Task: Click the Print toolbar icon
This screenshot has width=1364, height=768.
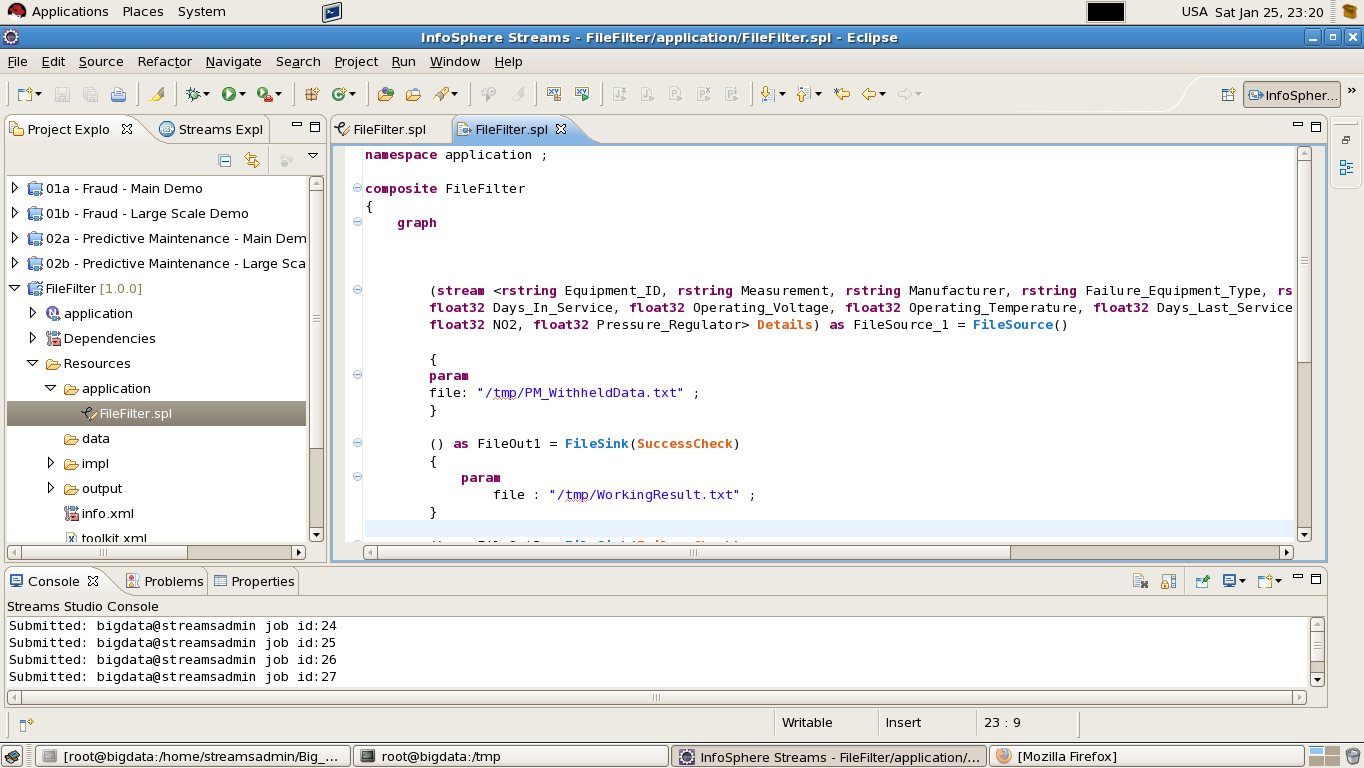Action: pos(118,94)
